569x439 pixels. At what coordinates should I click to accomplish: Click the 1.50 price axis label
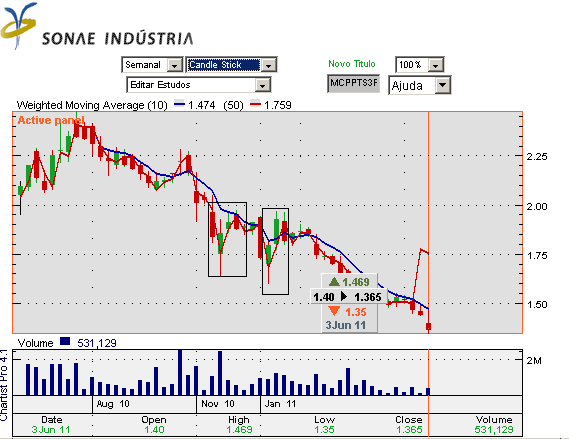point(537,304)
